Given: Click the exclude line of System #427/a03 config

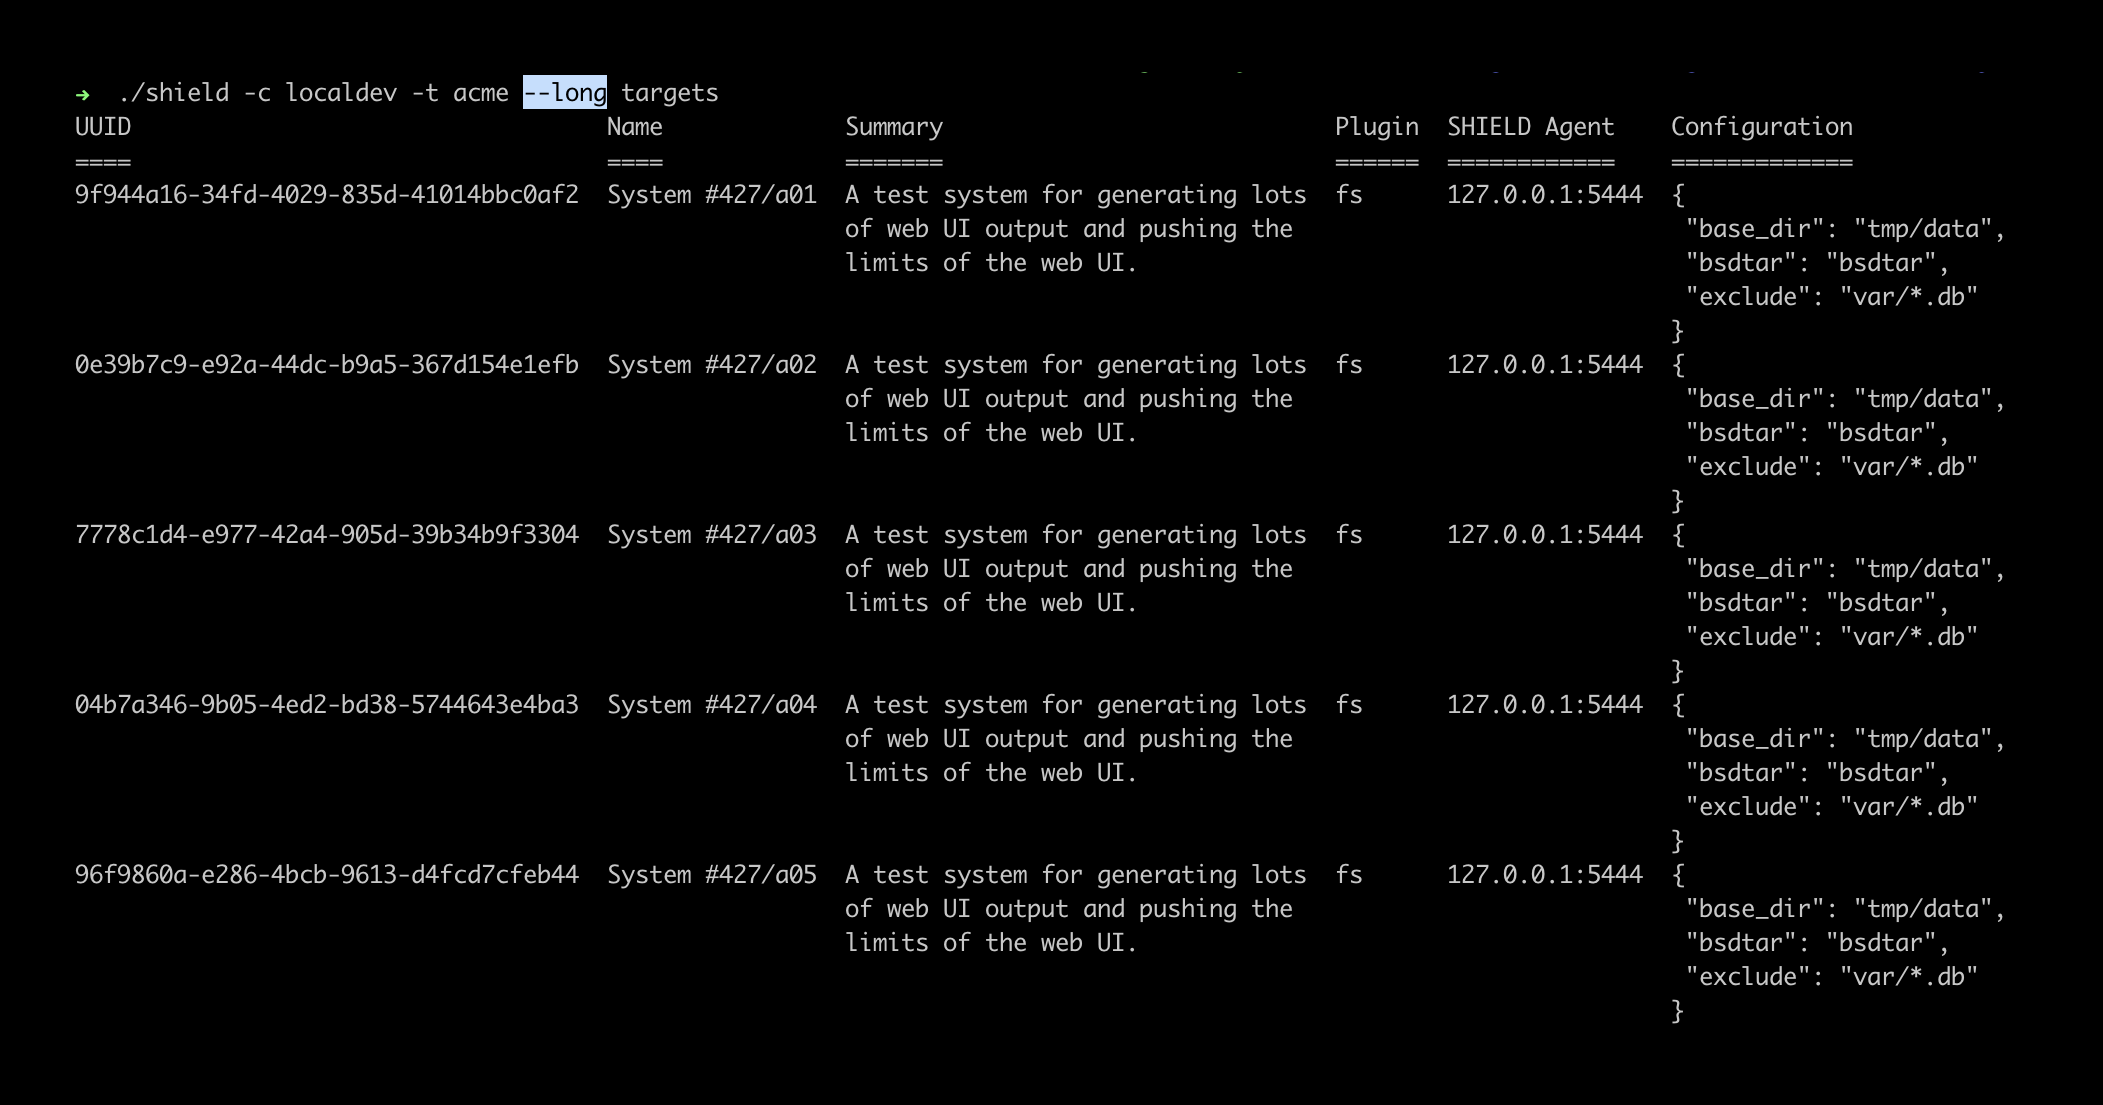Looking at the screenshot, I should coord(1832,637).
